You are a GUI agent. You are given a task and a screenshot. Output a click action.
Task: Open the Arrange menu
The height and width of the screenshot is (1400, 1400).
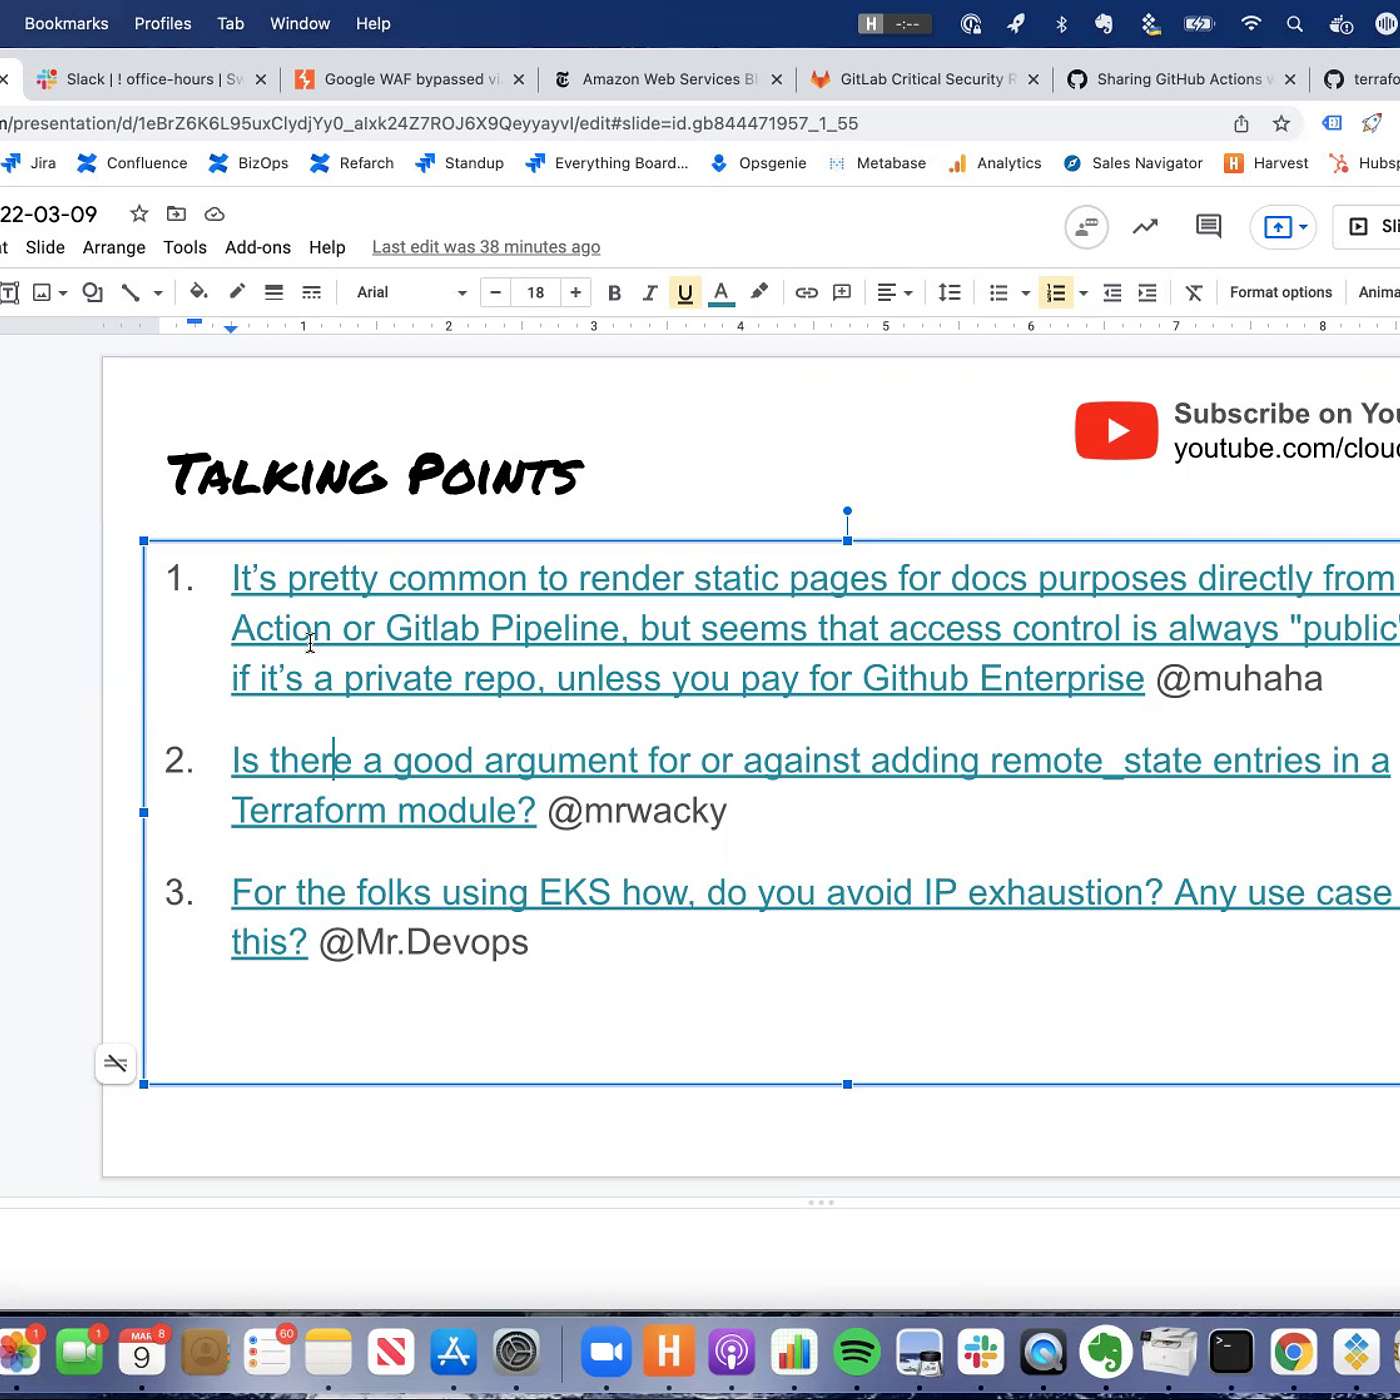114,247
